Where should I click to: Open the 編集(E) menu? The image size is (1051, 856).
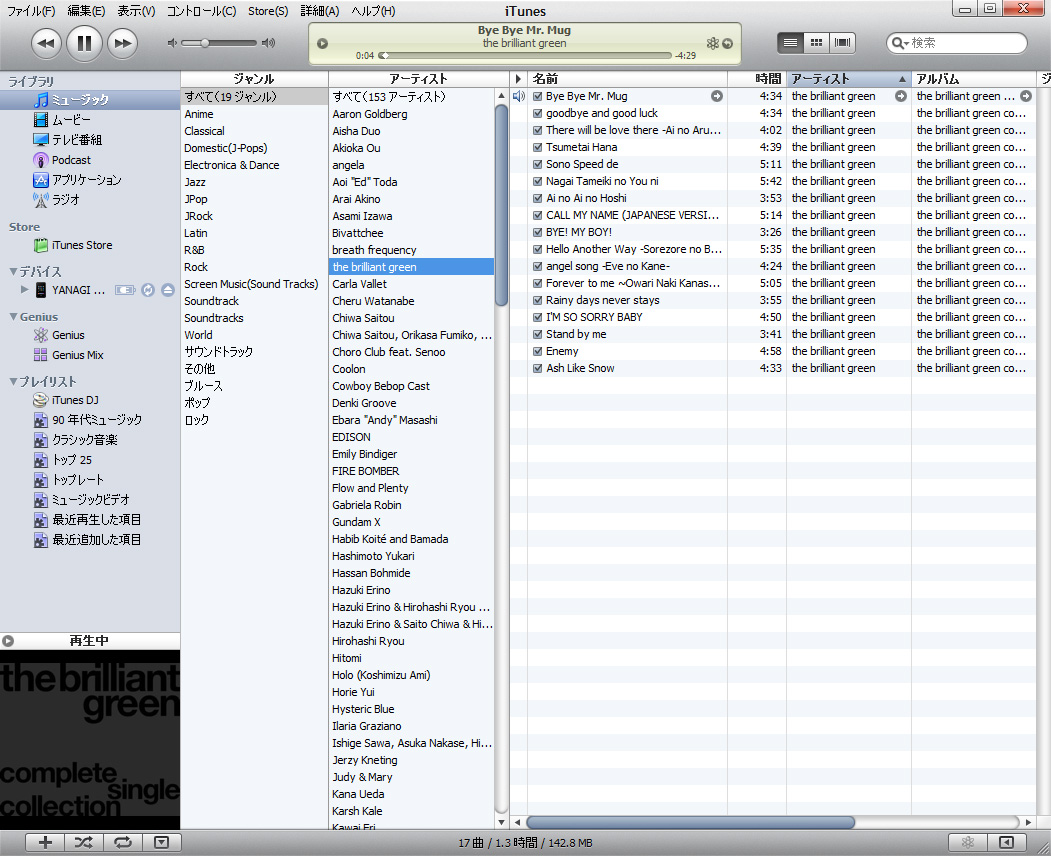pos(86,11)
